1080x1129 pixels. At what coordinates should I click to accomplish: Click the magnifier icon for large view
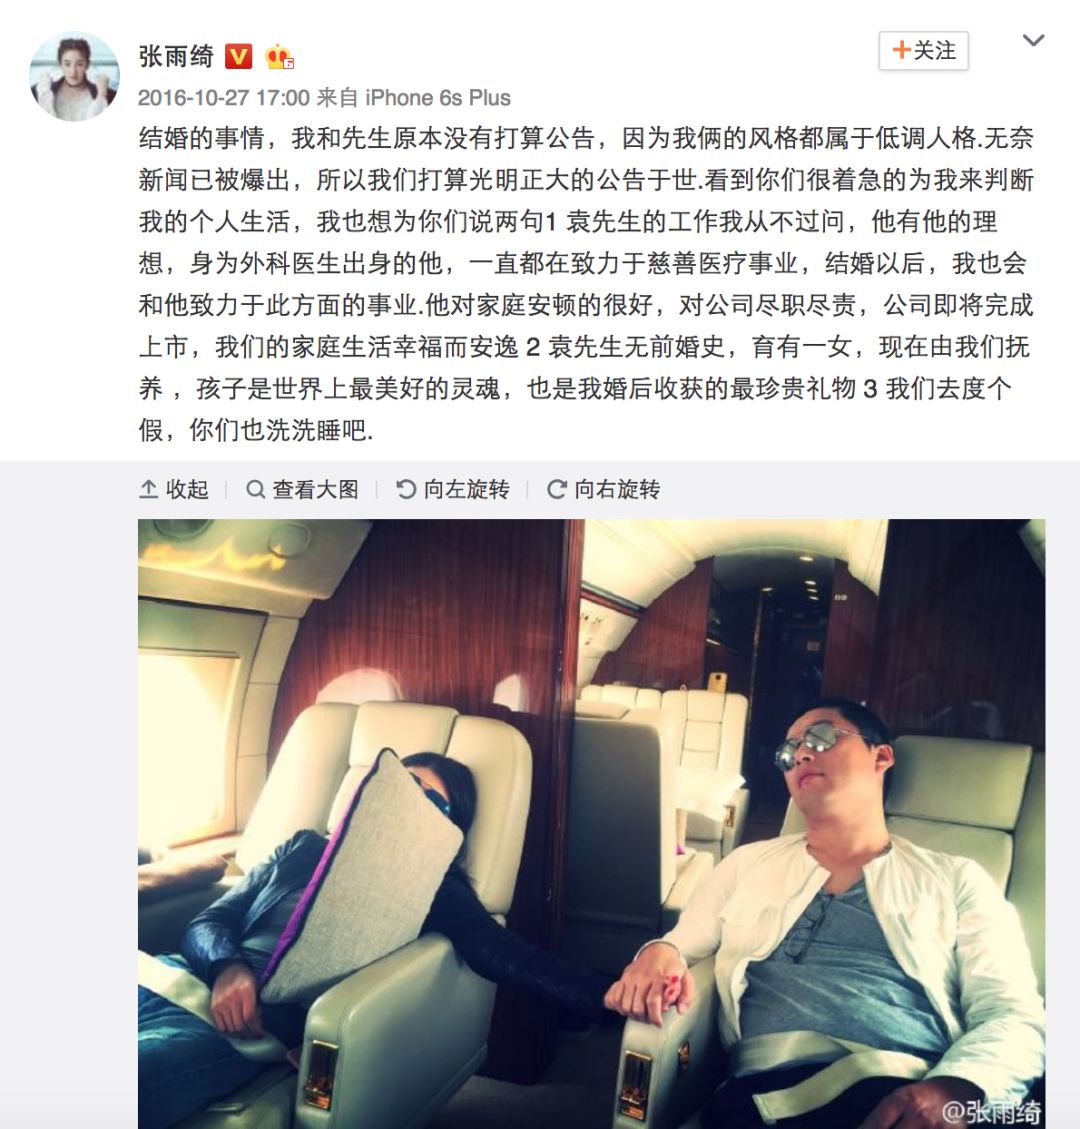tap(255, 490)
